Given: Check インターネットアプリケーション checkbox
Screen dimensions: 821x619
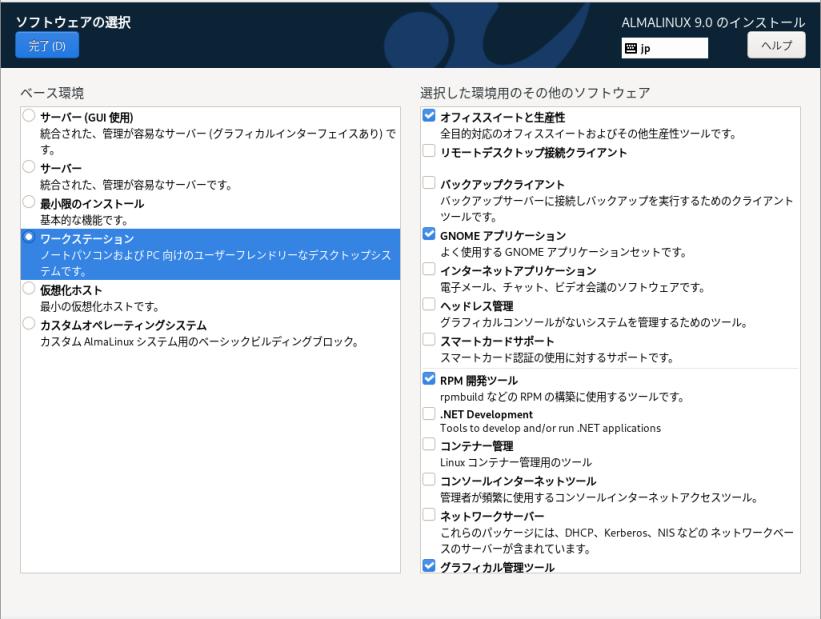Looking at the screenshot, I should tap(429, 269).
